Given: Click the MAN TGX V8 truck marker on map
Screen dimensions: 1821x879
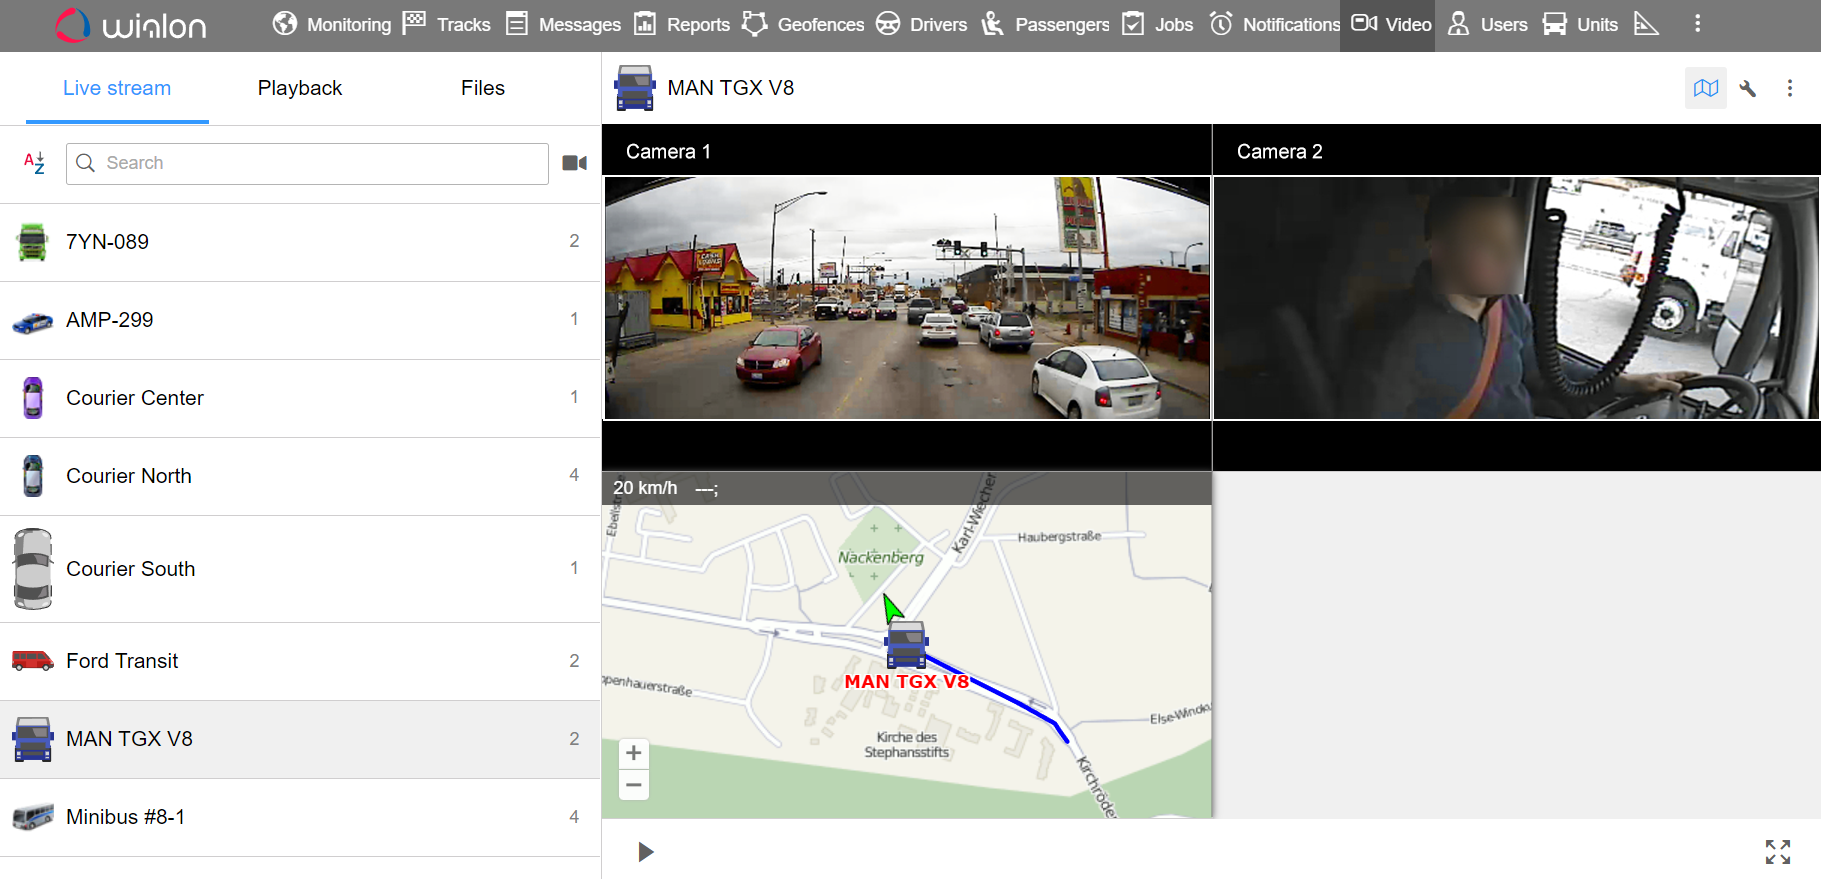Looking at the screenshot, I should [x=906, y=645].
